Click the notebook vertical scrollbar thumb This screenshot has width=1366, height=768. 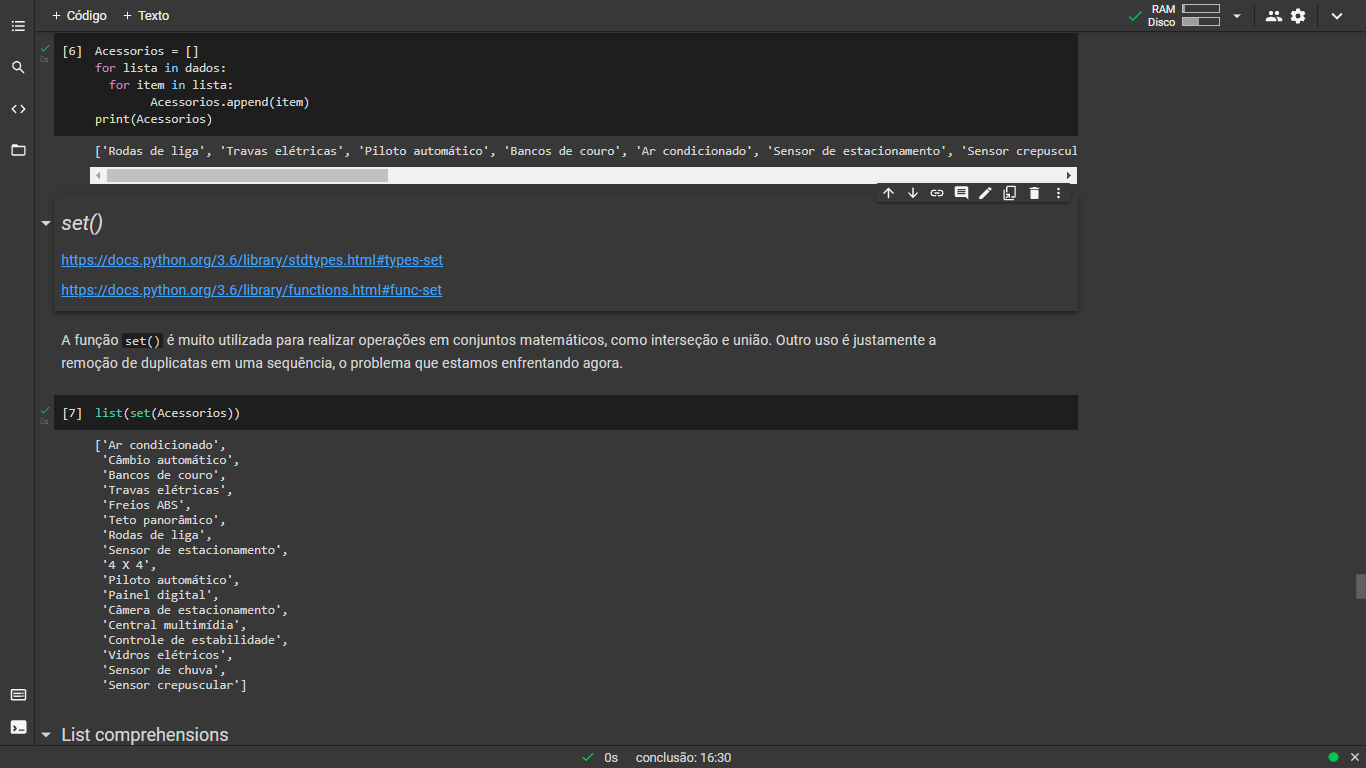coord(1360,586)
